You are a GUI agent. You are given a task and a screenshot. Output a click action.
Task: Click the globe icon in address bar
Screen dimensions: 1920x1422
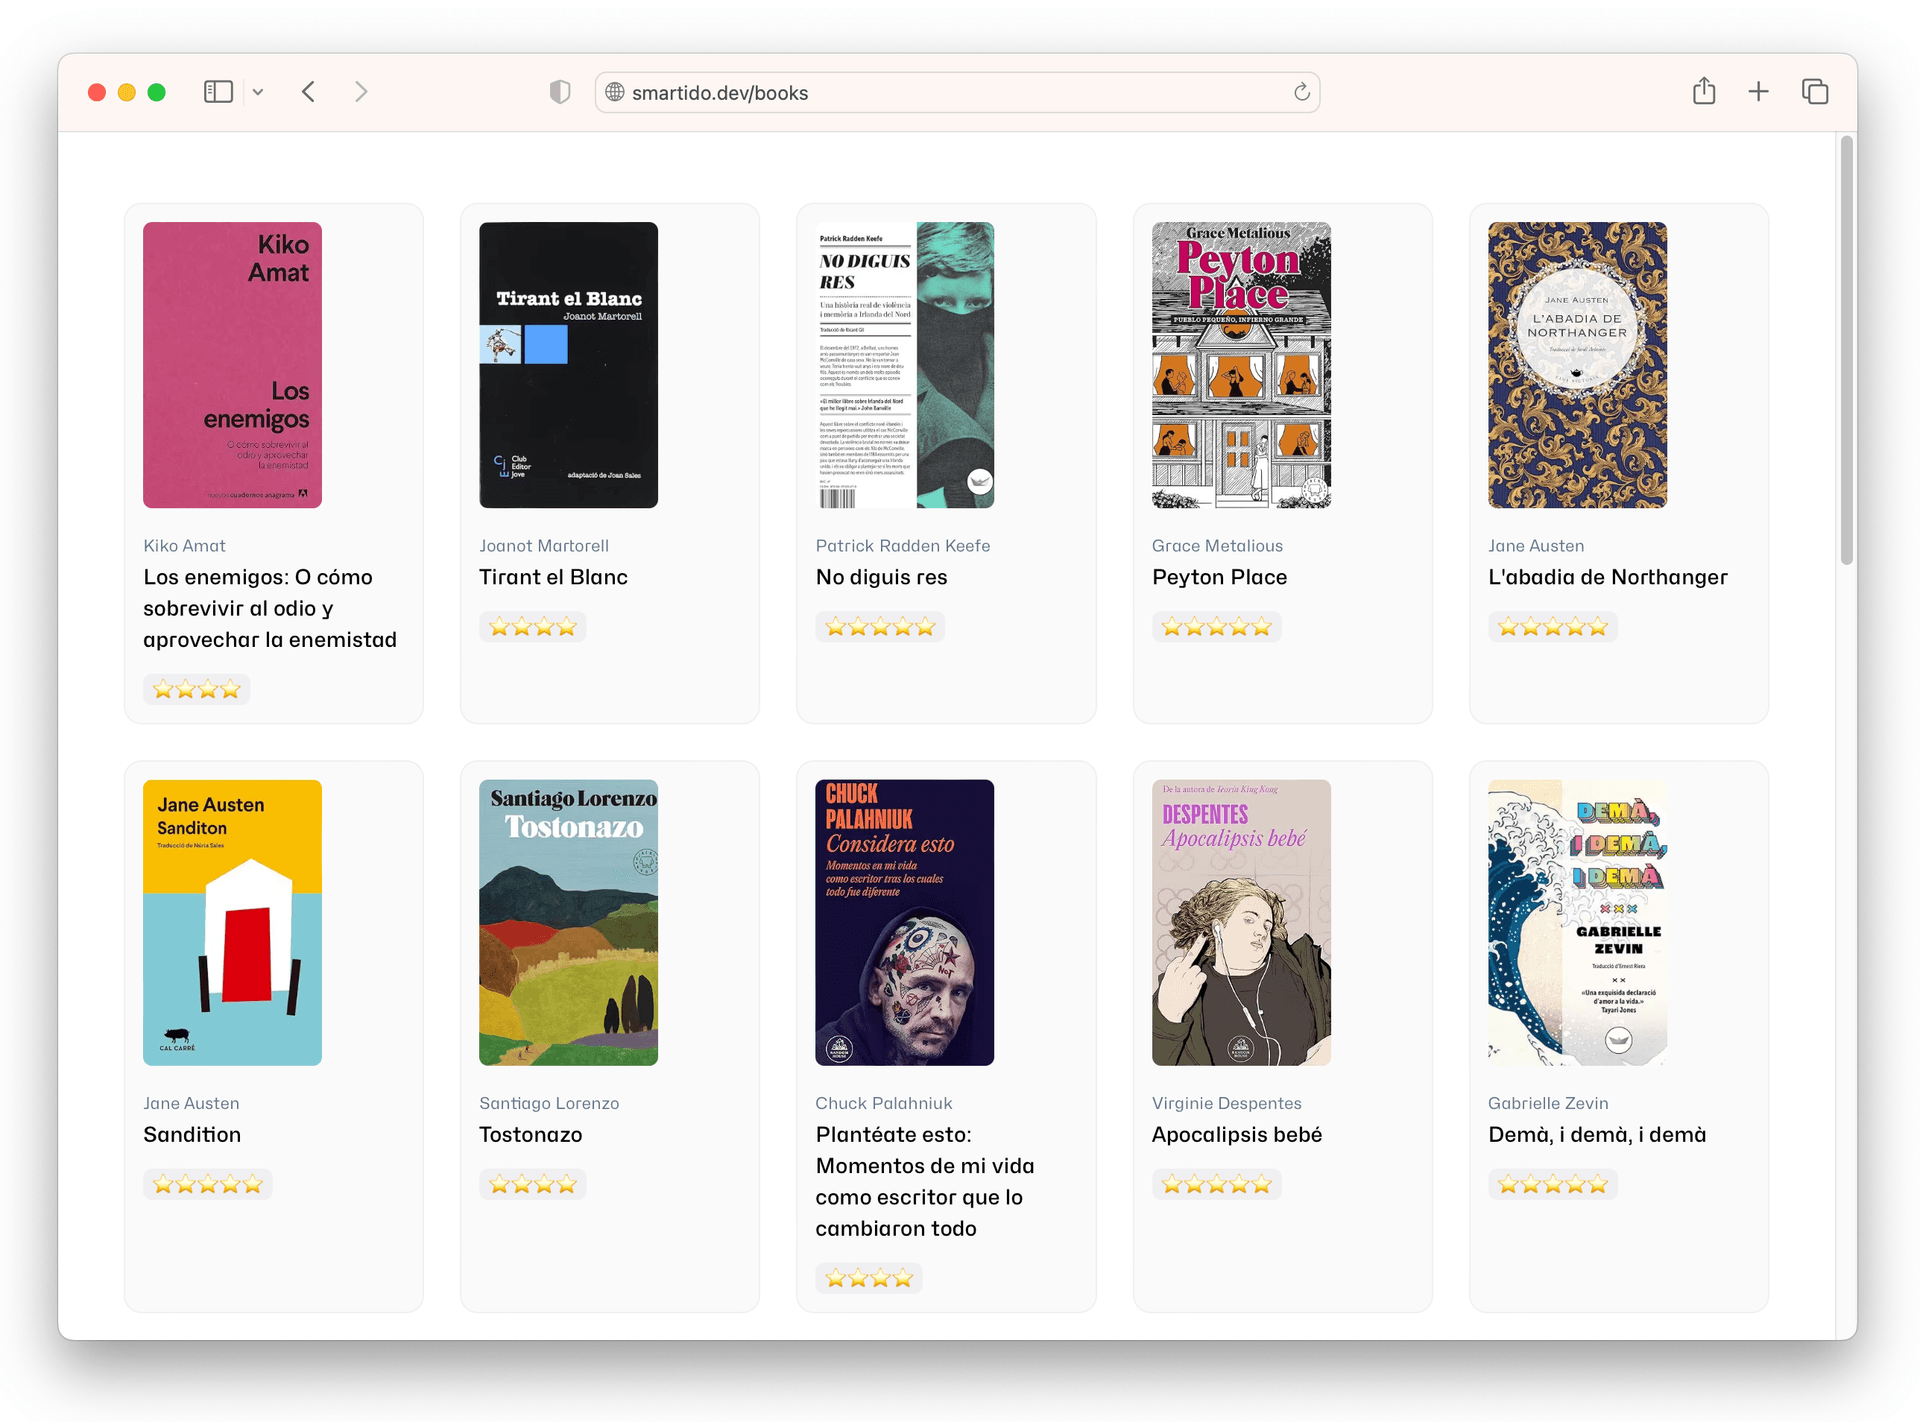point(615,92)
